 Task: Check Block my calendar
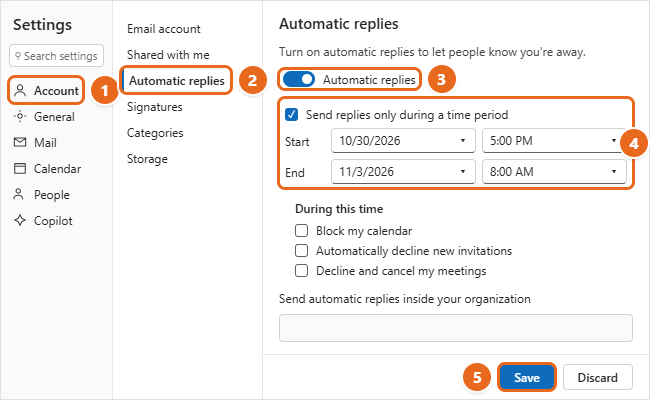tap(301, 230)
